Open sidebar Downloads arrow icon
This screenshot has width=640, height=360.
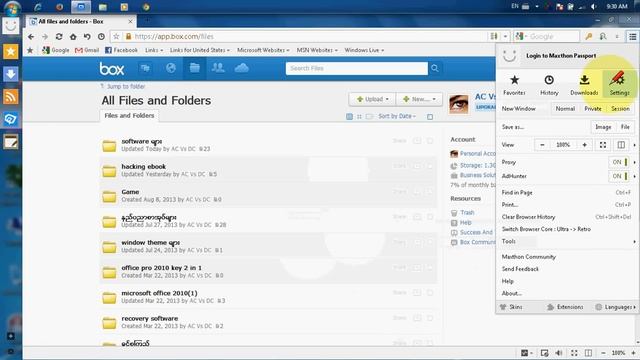pyautogui.click(x=11, y=74)
